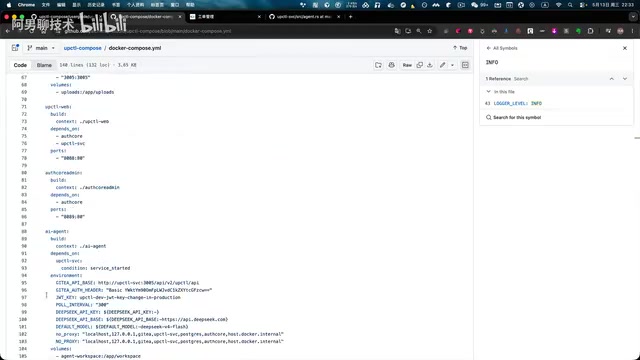Click the JWT_KEY entry on line 97
This screenshot has height=360, width=640.
[118, 297]
